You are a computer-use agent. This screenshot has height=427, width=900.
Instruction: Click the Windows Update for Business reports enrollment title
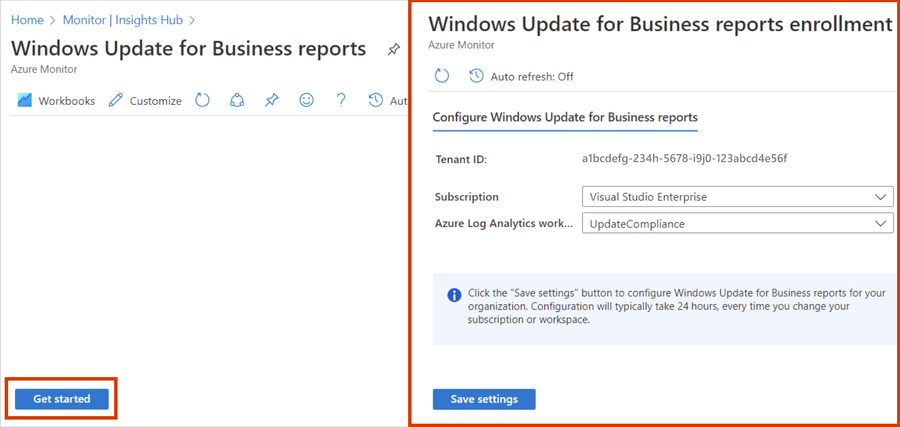pos(660,24)
